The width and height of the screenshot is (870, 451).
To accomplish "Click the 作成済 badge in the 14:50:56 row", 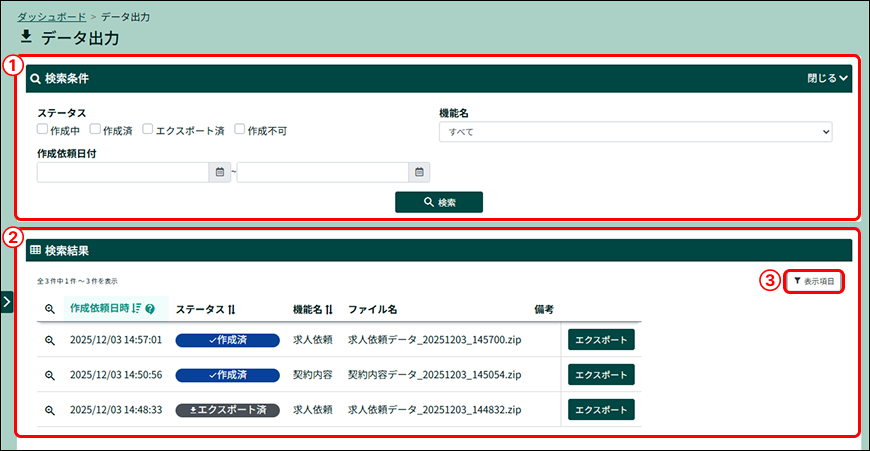I will click(227, 375).
